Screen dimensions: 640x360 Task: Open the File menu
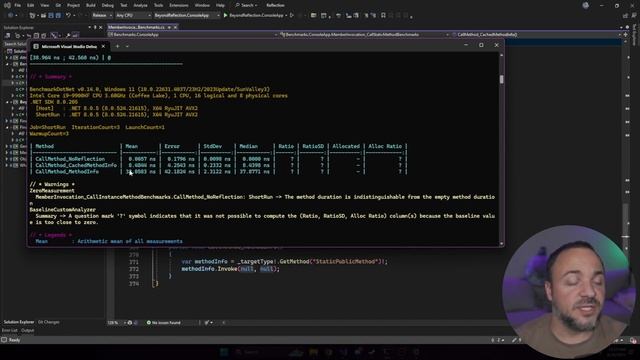(x=18, y=5)
